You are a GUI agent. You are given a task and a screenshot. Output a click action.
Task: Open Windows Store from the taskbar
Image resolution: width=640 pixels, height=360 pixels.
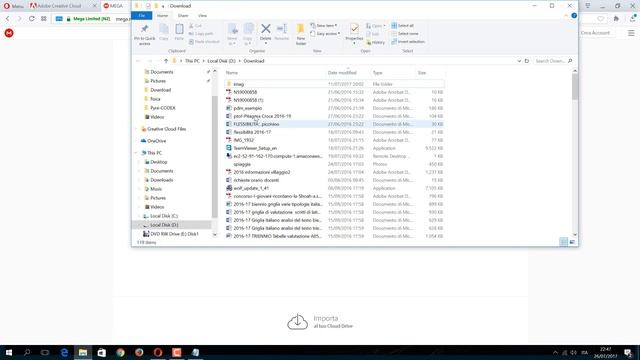102,352
